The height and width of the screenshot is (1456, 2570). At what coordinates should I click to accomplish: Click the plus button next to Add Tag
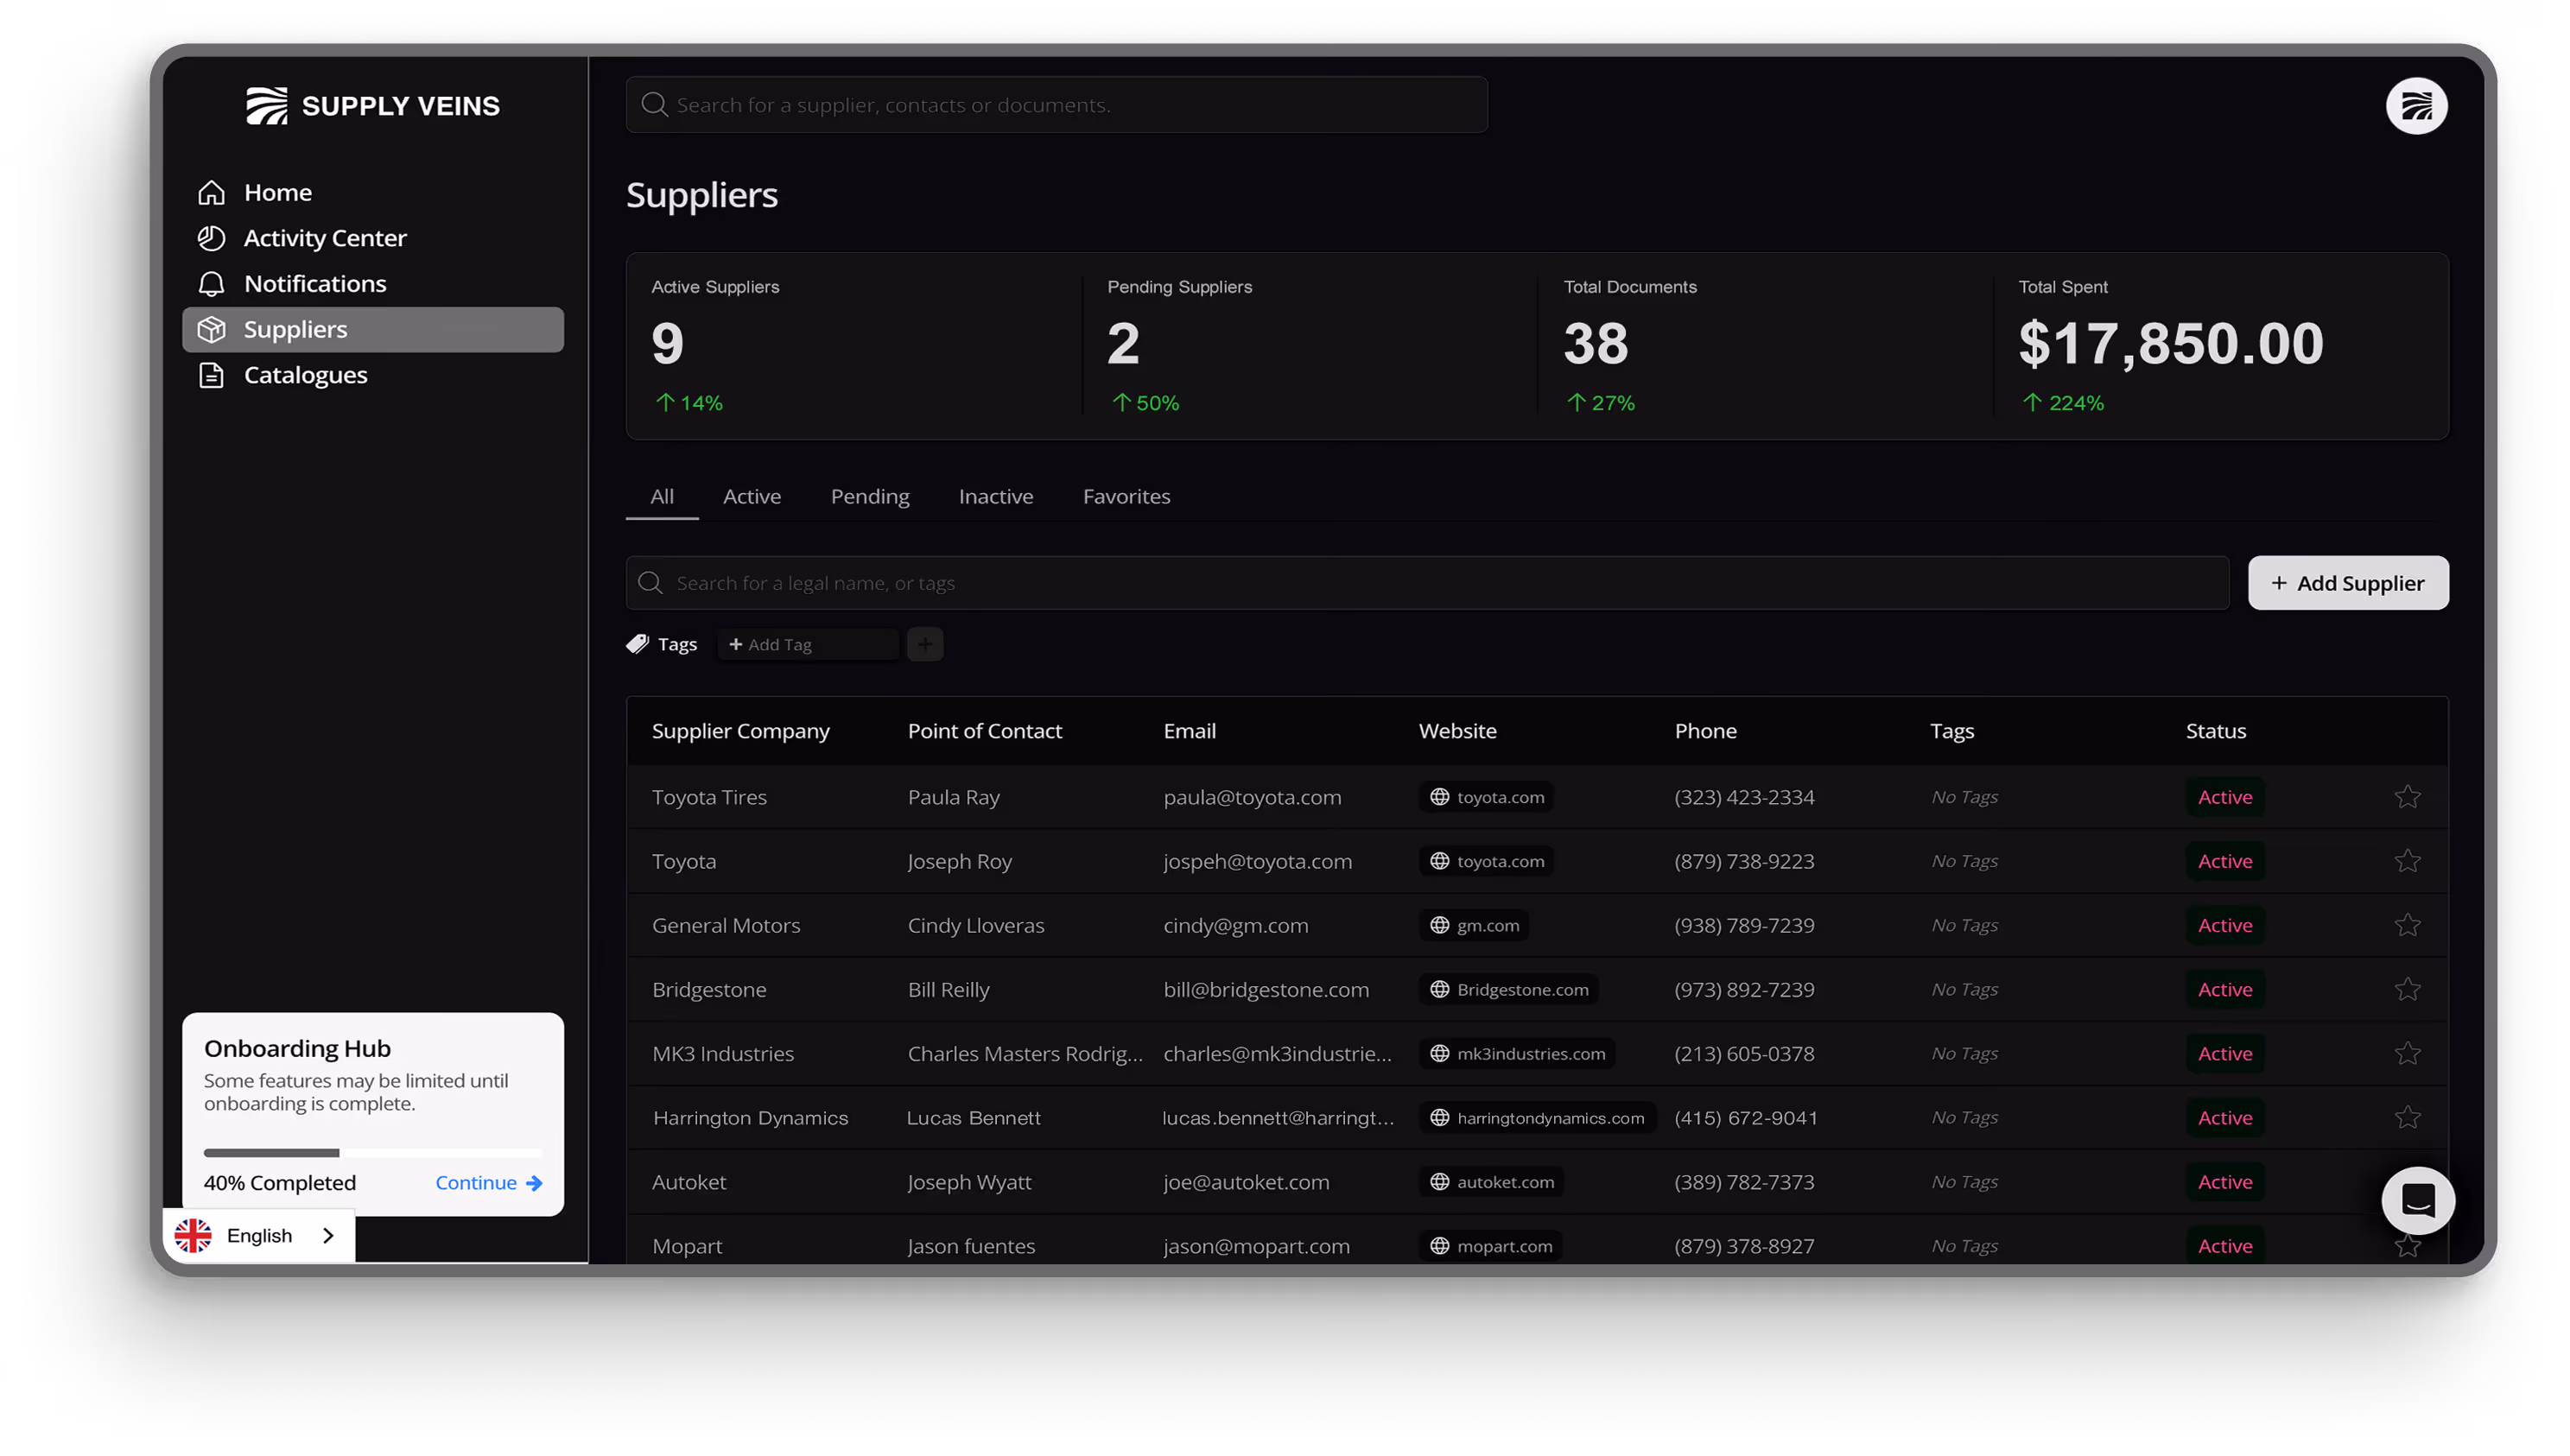tap(924, 645)
